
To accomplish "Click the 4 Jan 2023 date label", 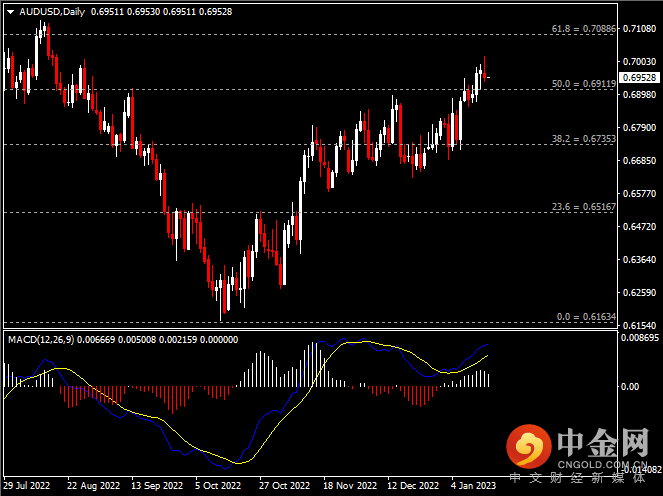I will [473, 484].
